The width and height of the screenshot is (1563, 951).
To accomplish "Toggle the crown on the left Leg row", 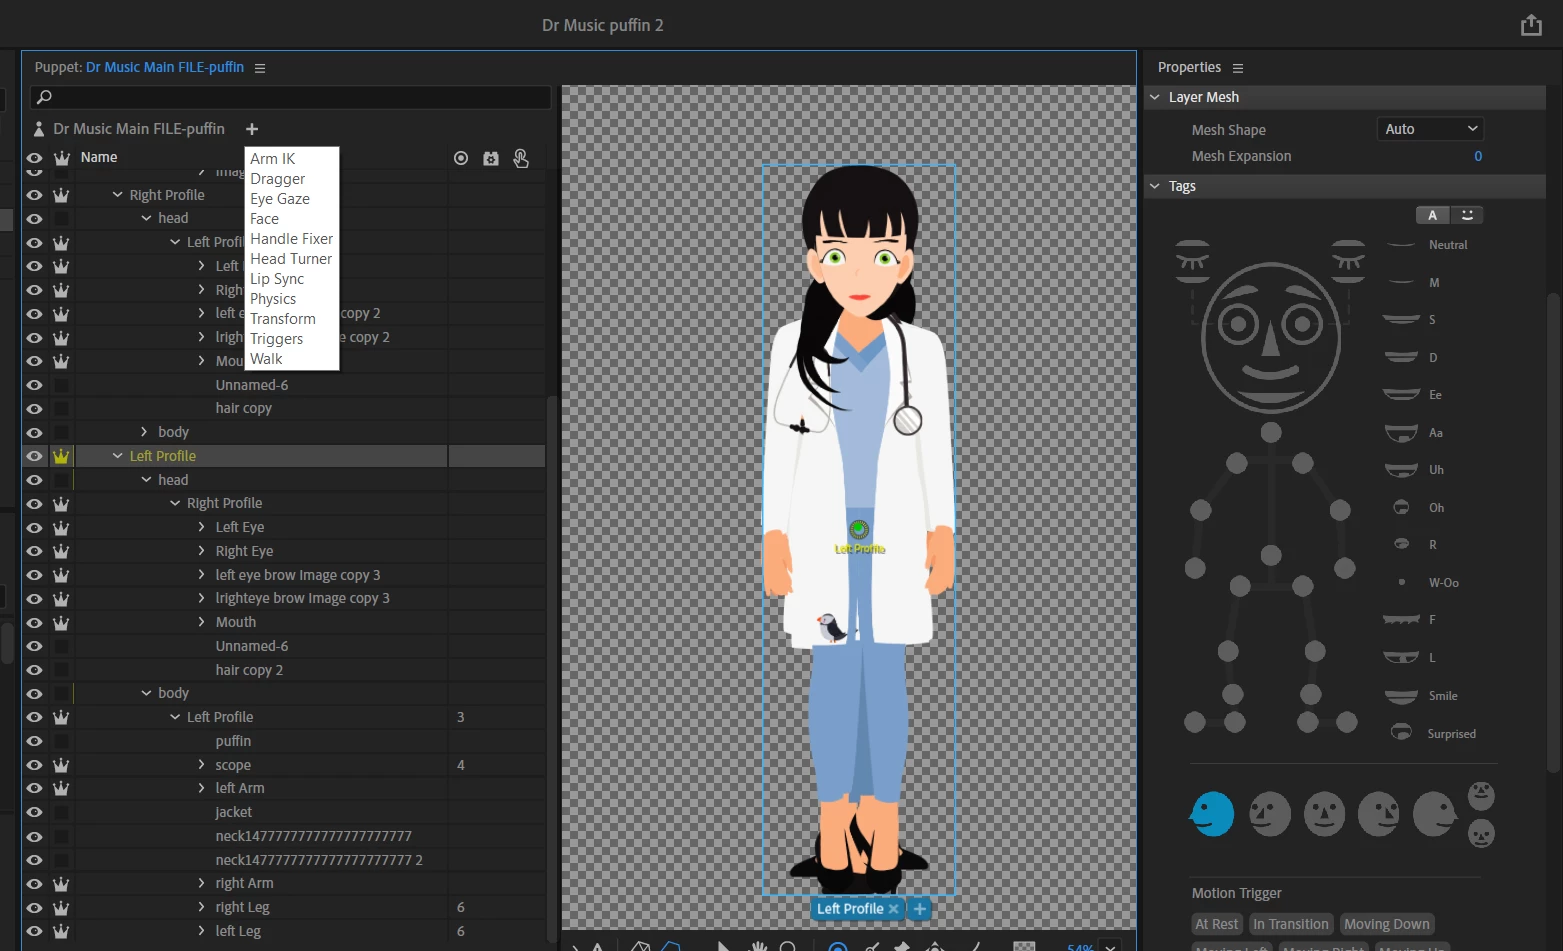I will [61, 931].
